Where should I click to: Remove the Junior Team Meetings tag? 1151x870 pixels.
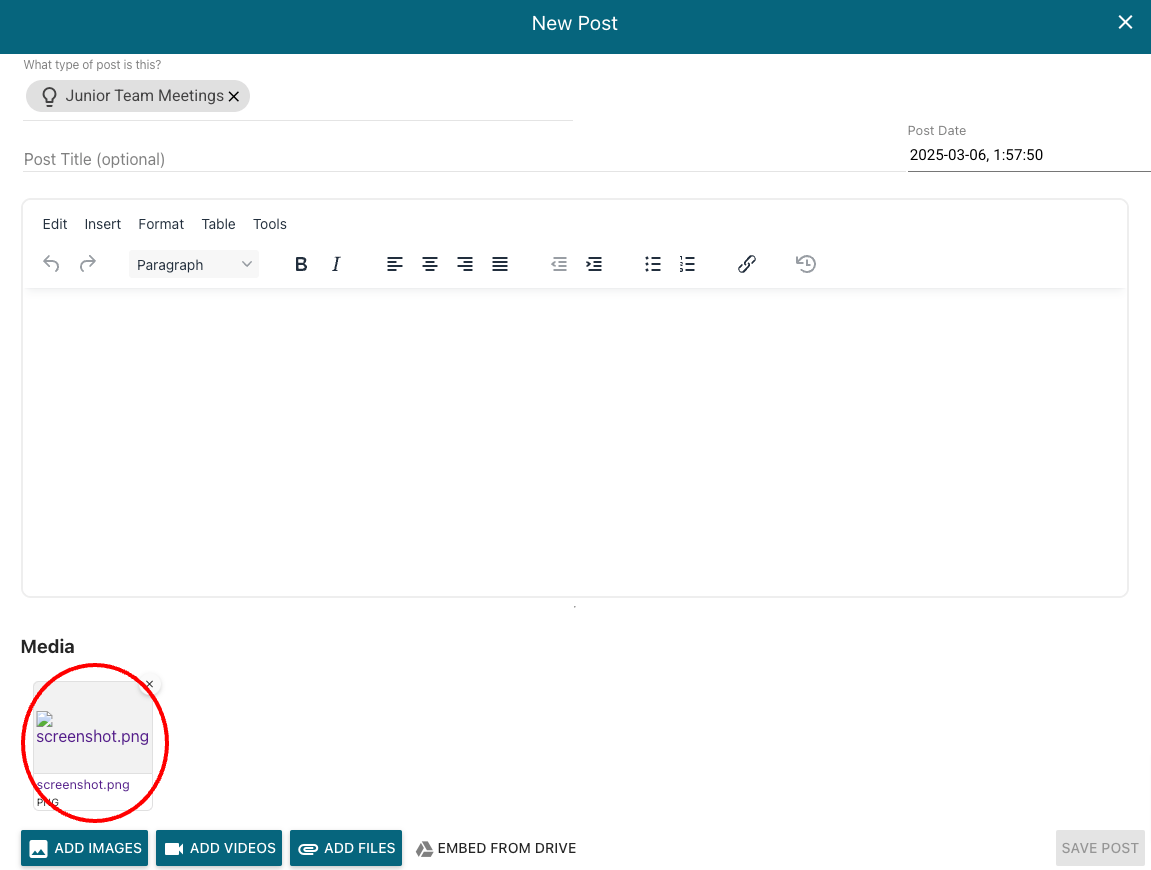coord(234,96)
